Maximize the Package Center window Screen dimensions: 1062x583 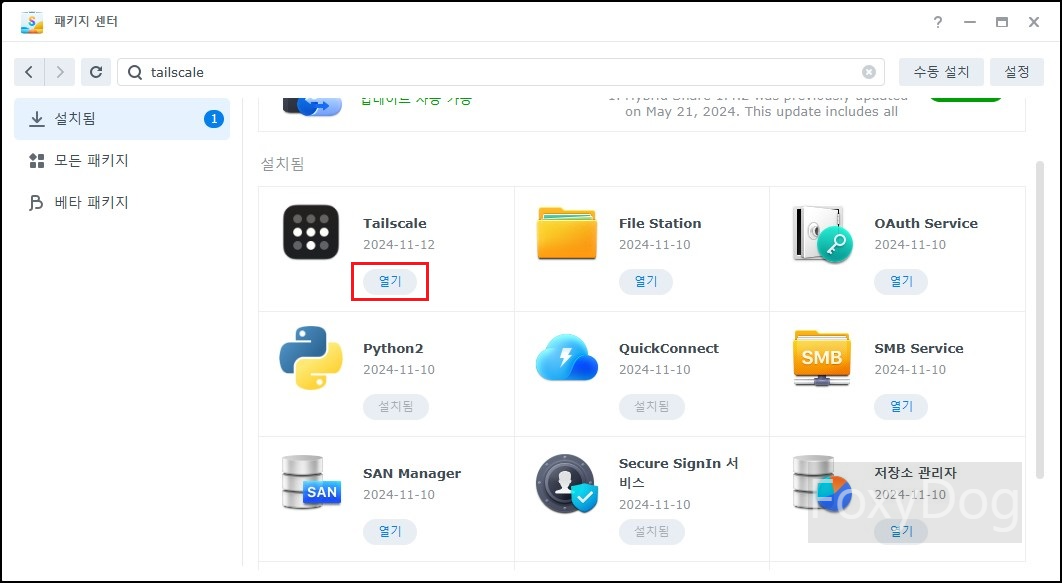pos(1002,22)
